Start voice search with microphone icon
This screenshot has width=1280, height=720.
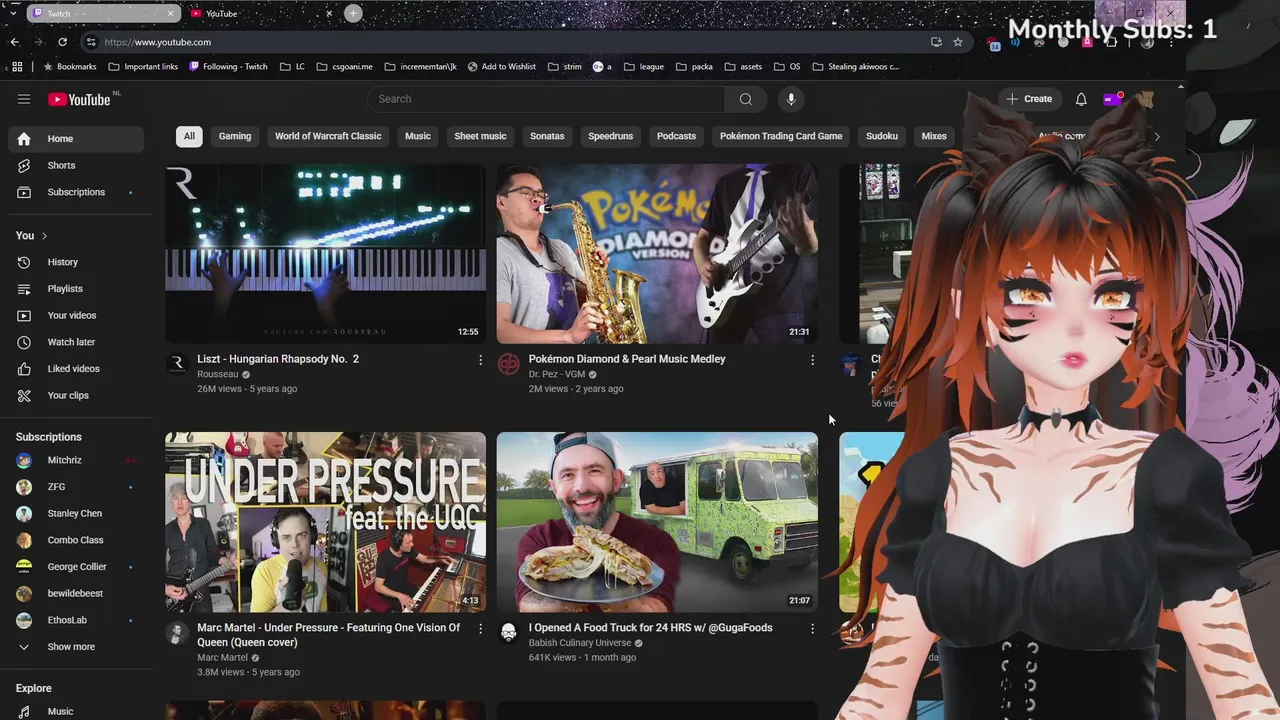791,99
